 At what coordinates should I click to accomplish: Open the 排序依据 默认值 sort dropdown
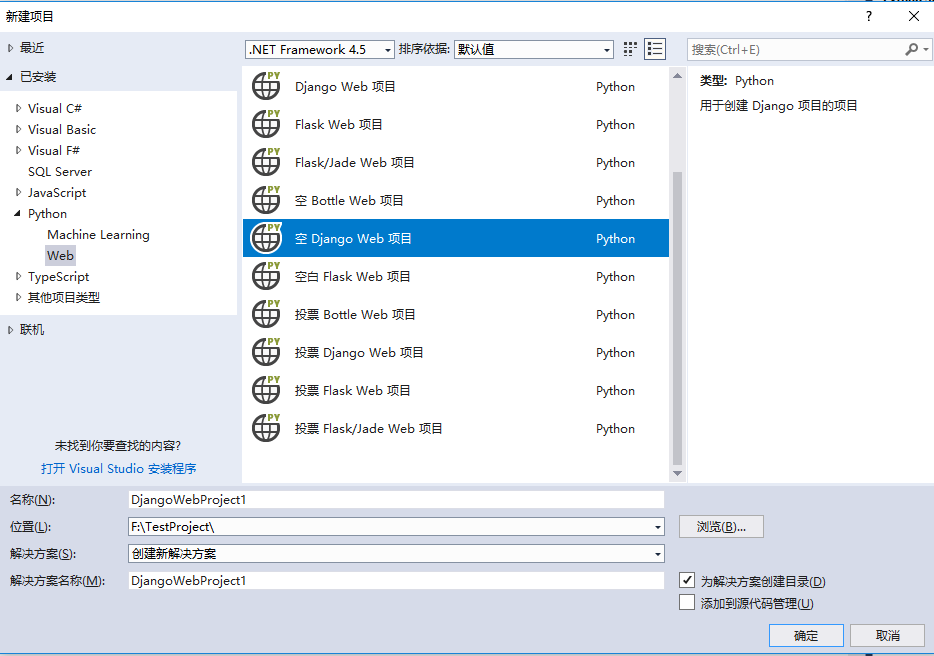click(607, 50)
